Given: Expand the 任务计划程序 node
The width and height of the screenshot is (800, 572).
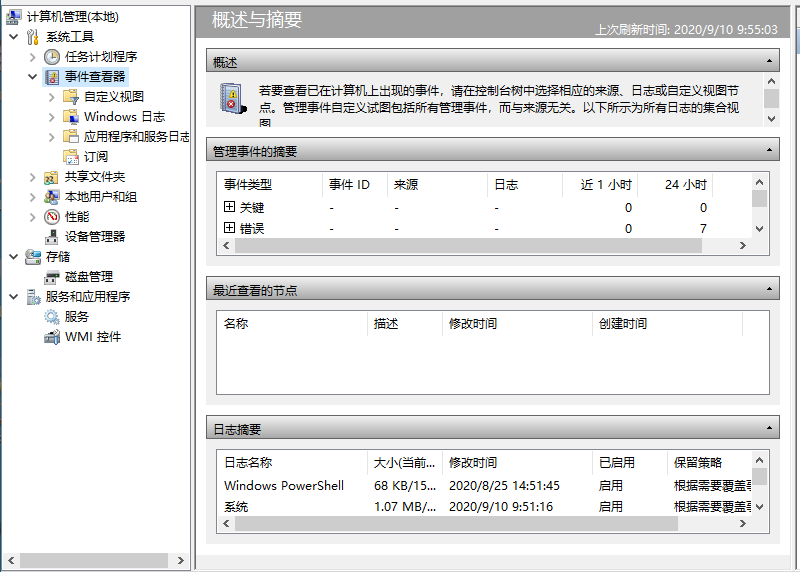Looking at the screenshot, I should point(33,57).
